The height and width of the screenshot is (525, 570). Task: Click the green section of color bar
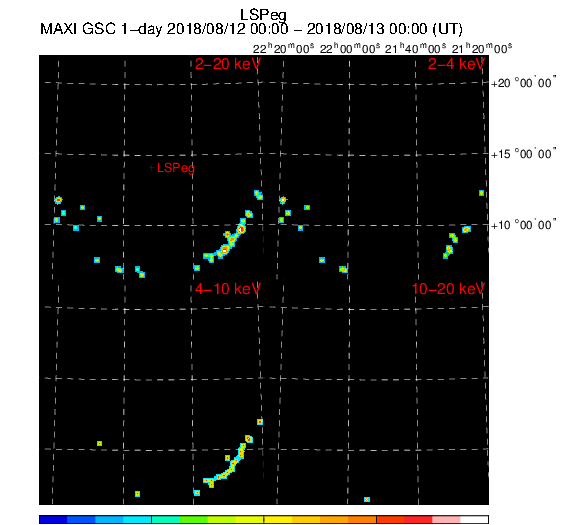coord(193,519)
